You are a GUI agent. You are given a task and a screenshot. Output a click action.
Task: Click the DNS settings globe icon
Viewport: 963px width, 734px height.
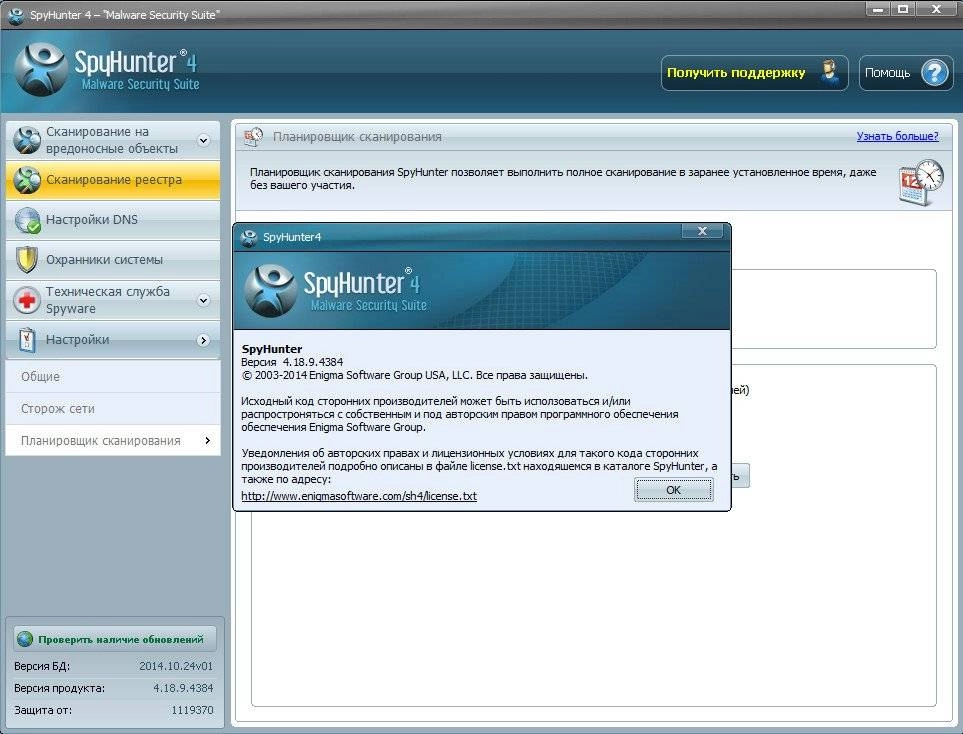point(27,221)
